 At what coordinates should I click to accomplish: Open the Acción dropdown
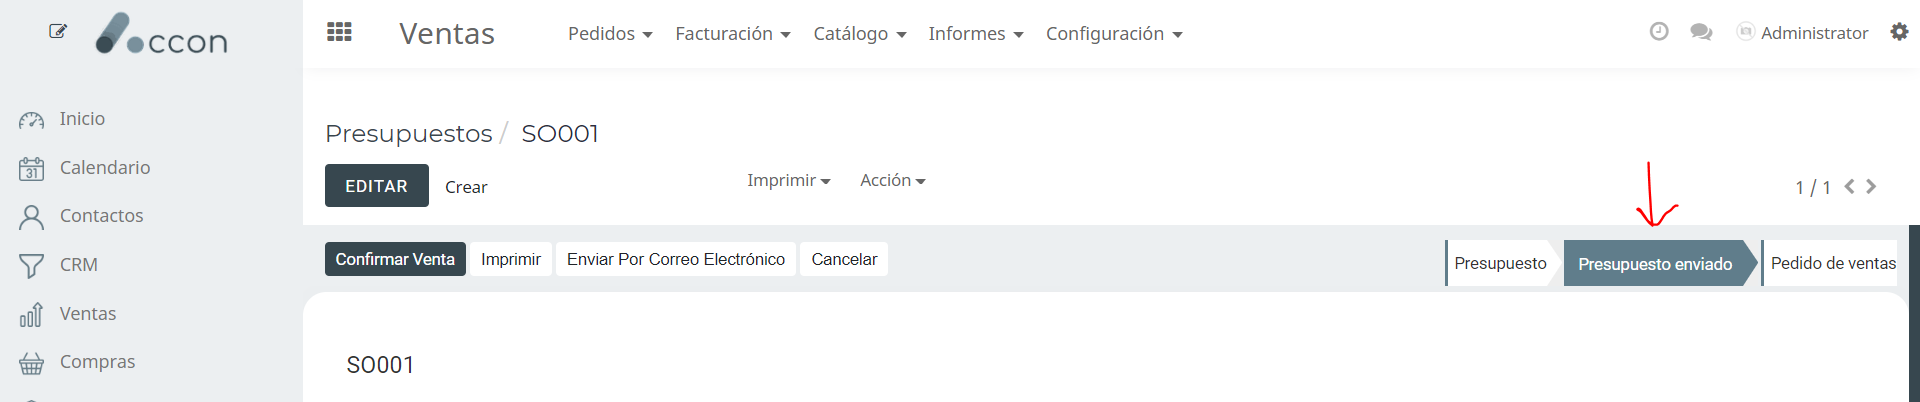point(893,180)
